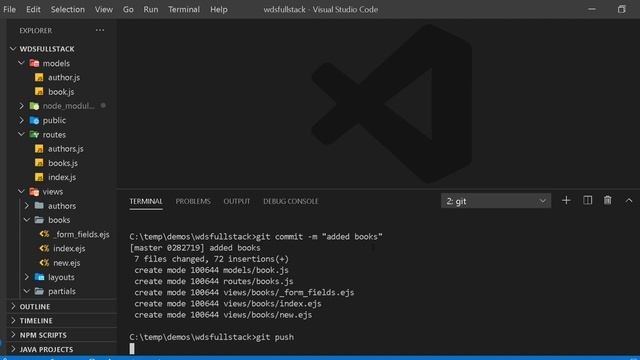Click the books folder icon
640x360 pixels.
[x=39, y=220]
